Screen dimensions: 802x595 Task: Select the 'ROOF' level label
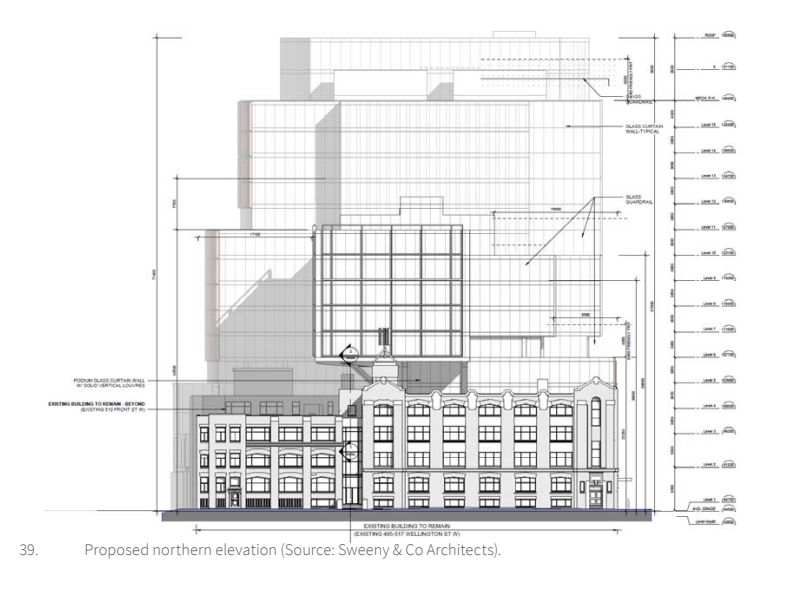point(709,35)
